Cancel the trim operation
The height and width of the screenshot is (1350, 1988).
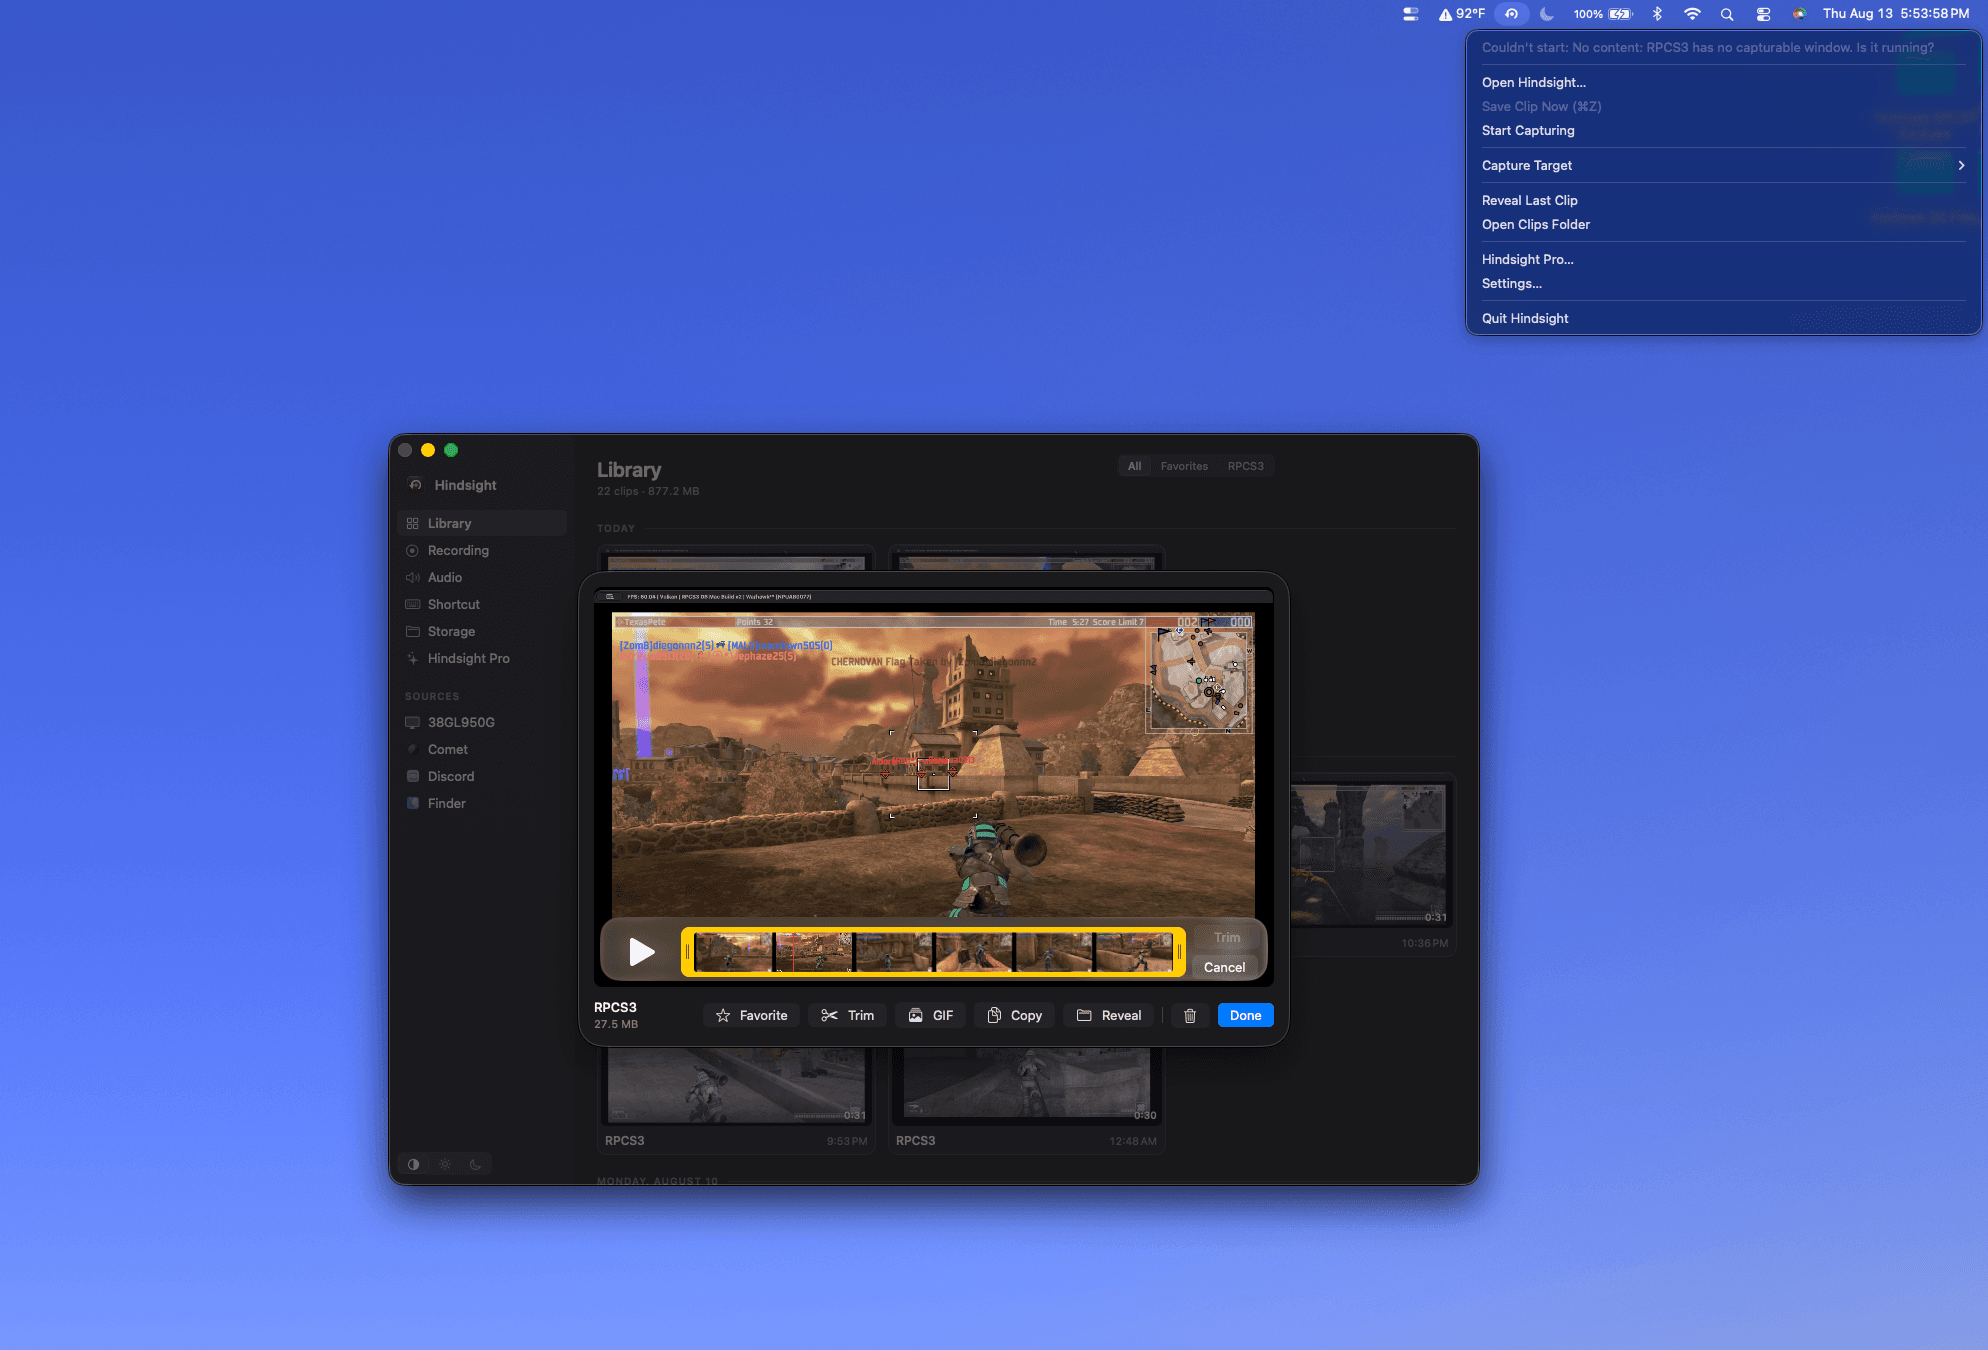click(1225, 967)
